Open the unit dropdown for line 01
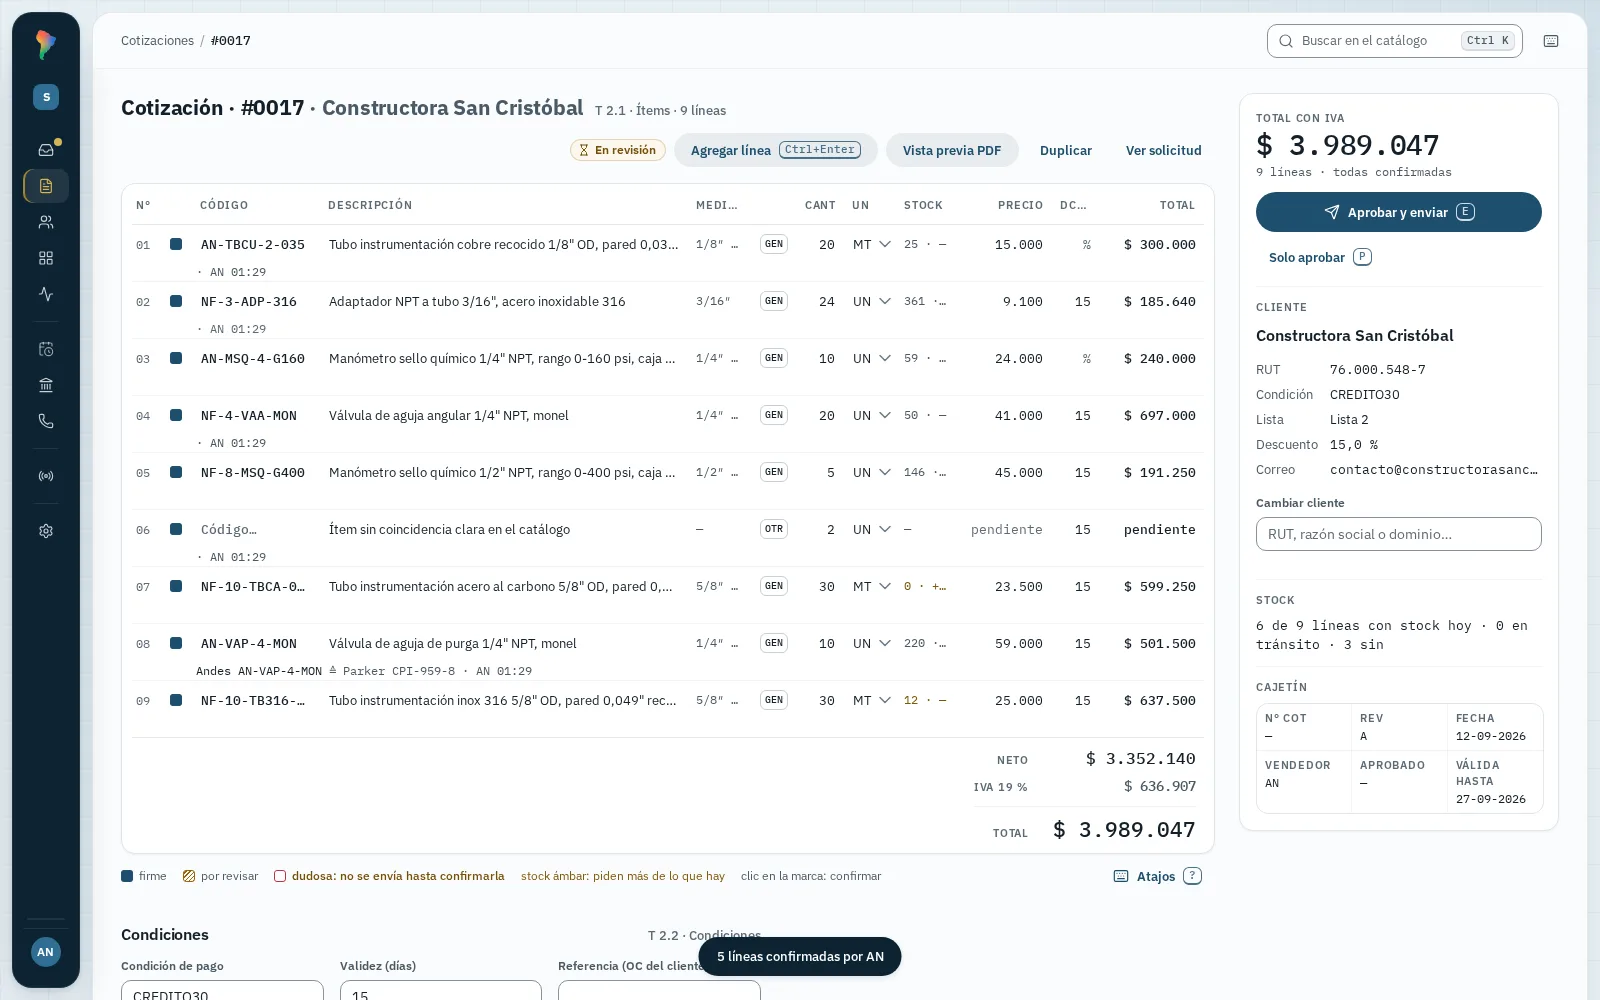 [871, 244]
